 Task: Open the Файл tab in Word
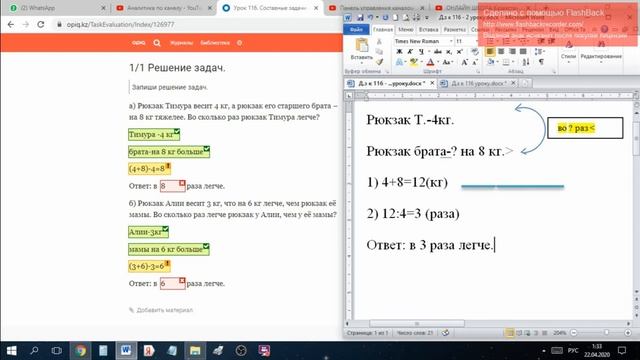pos(356,29)
